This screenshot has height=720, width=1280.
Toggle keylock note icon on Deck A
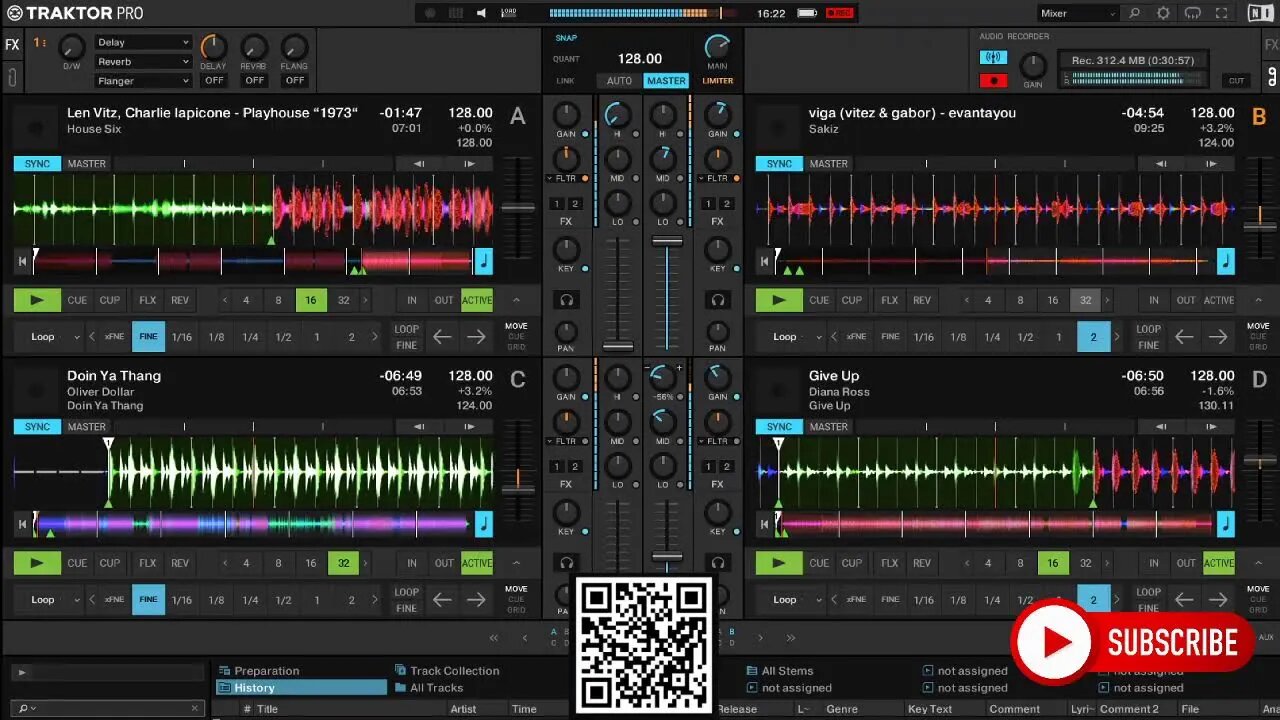tap(483, 262)
